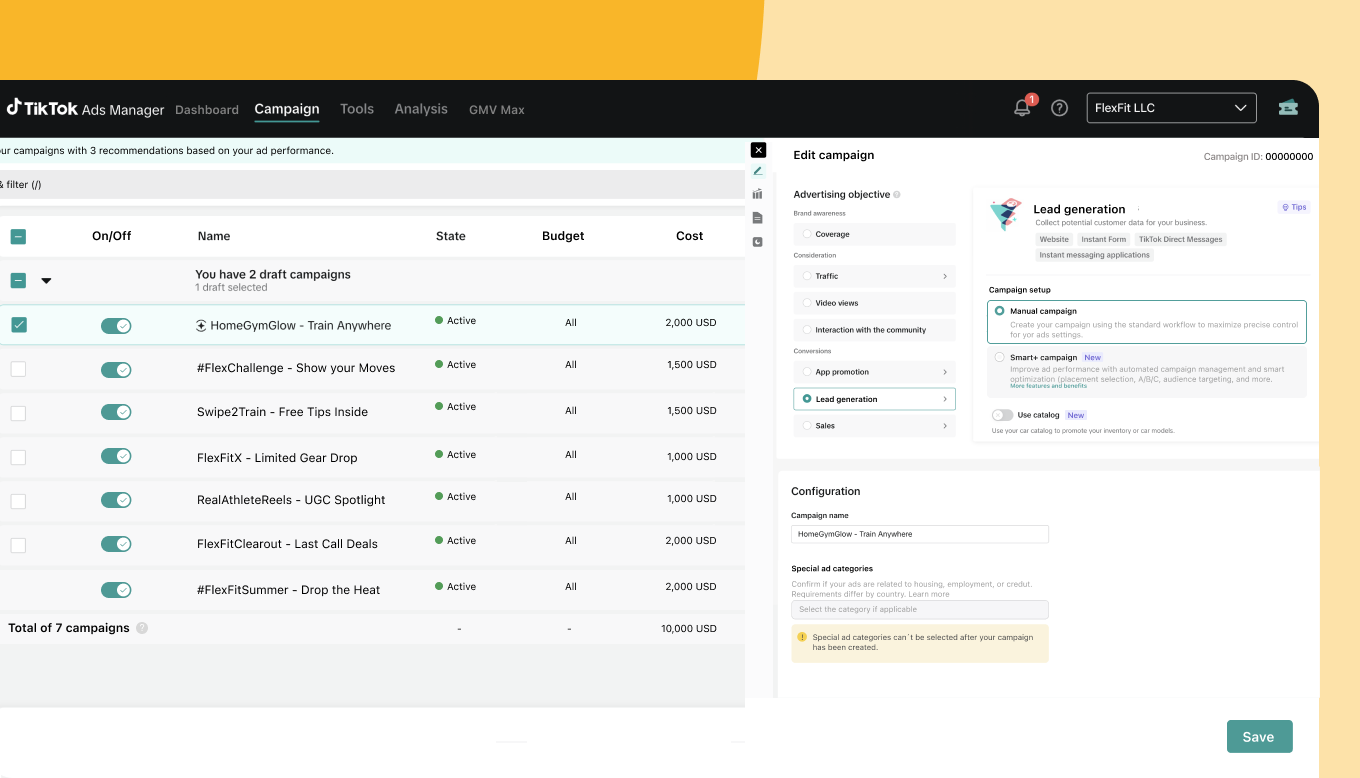The width and height of the screenshot is (1360, 778).
Task: Open the special ad categories dropdown
Action: [x=919, y=609]
